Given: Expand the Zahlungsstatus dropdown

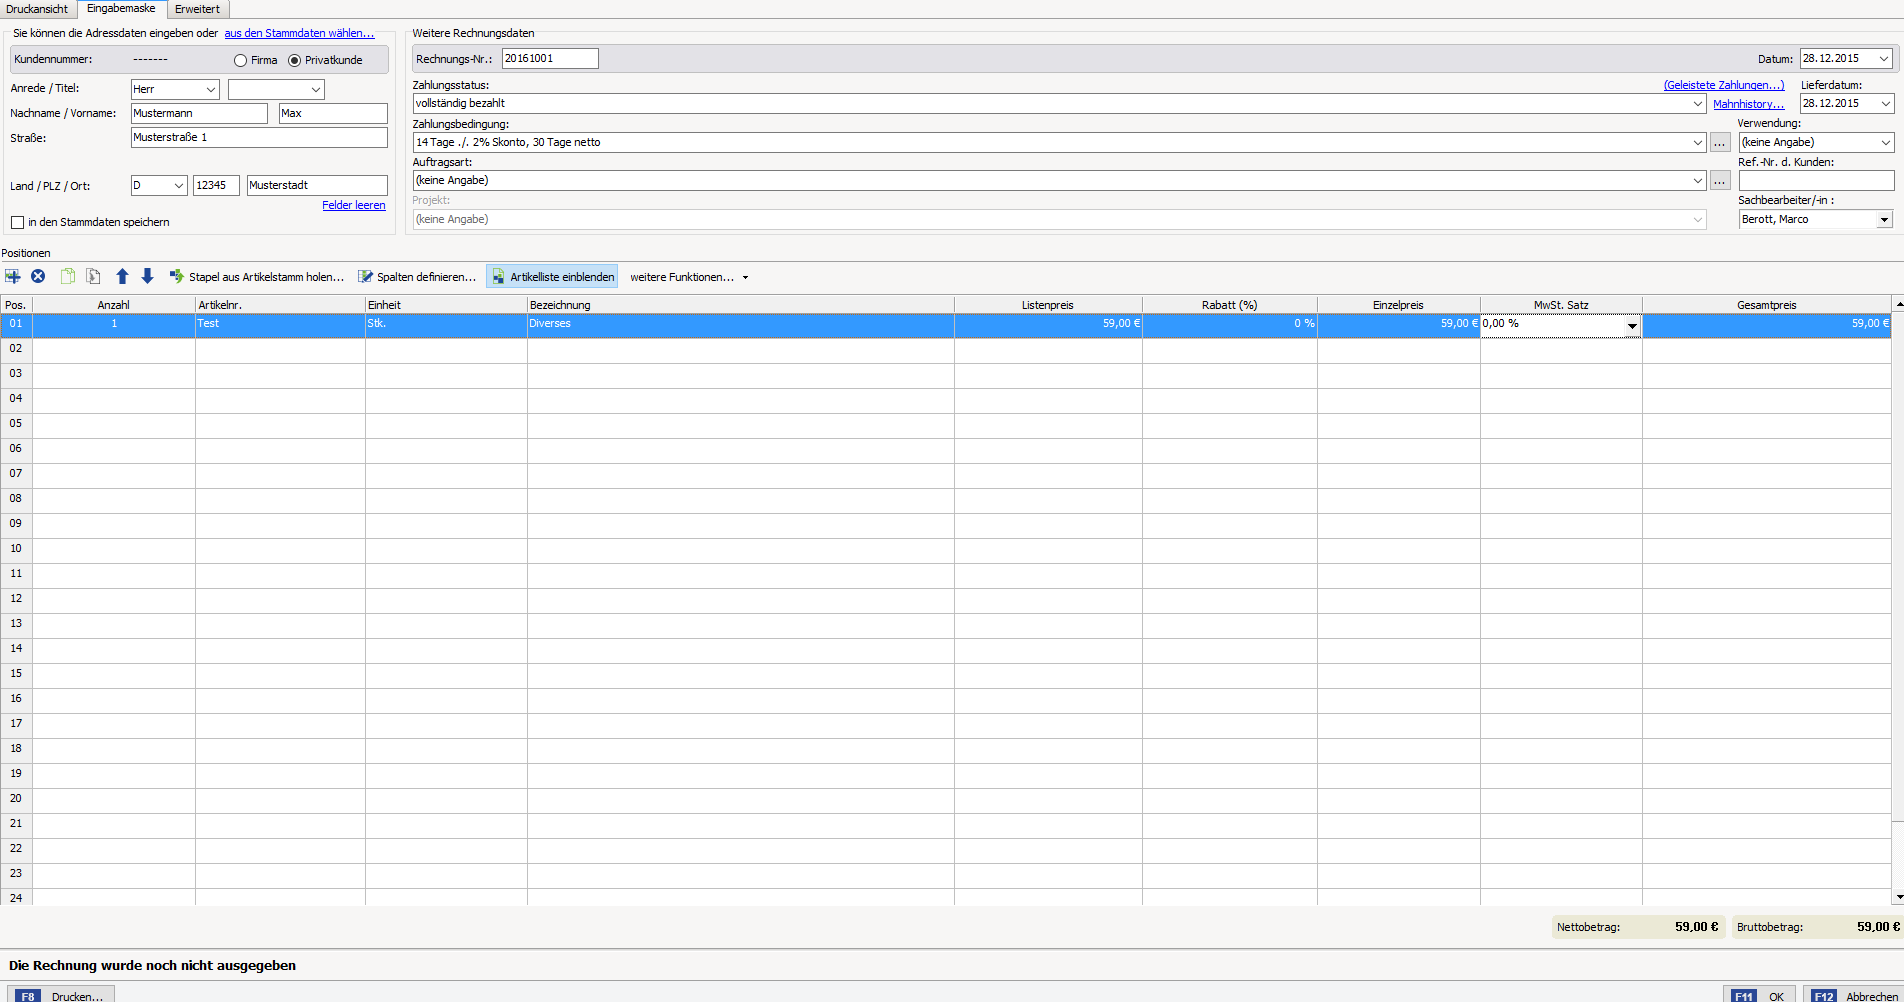Looking at the screenshot, I should pos(1697,104).
